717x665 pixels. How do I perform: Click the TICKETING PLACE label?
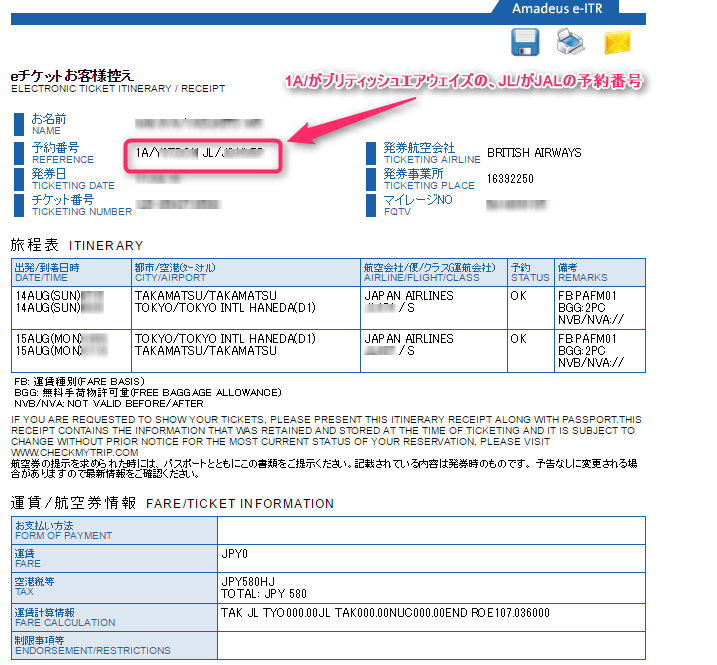pyautogui.click(x=429, y=185)
